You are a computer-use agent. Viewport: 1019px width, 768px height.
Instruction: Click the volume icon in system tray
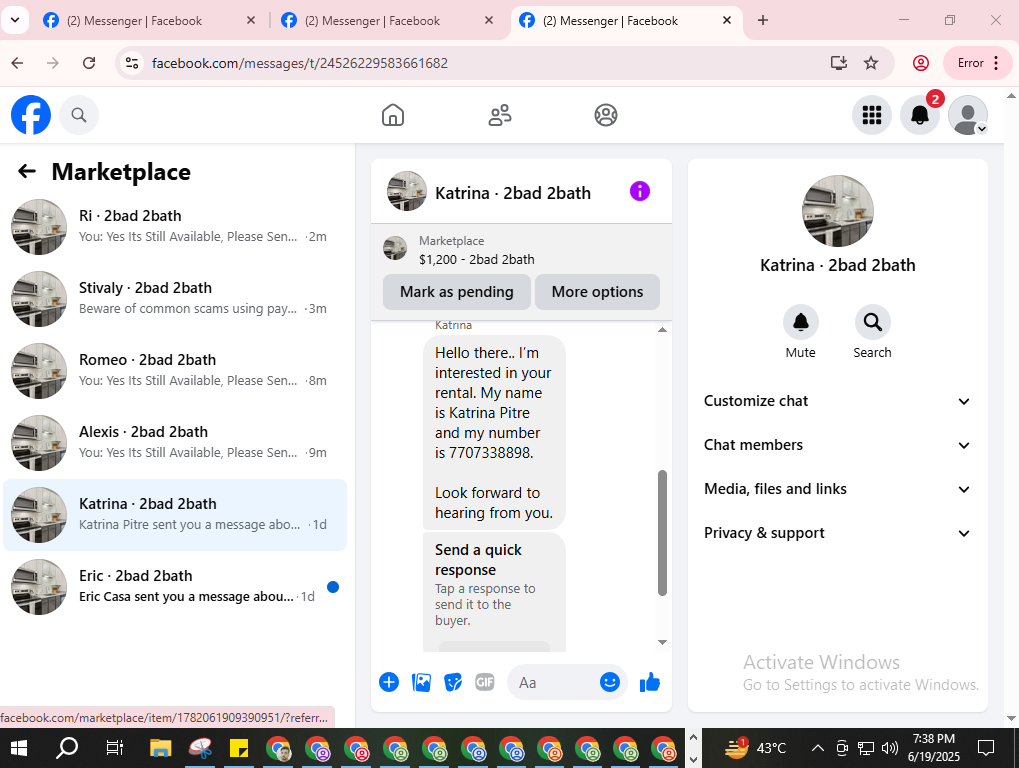pyautogui.click(x=890, y=748)
